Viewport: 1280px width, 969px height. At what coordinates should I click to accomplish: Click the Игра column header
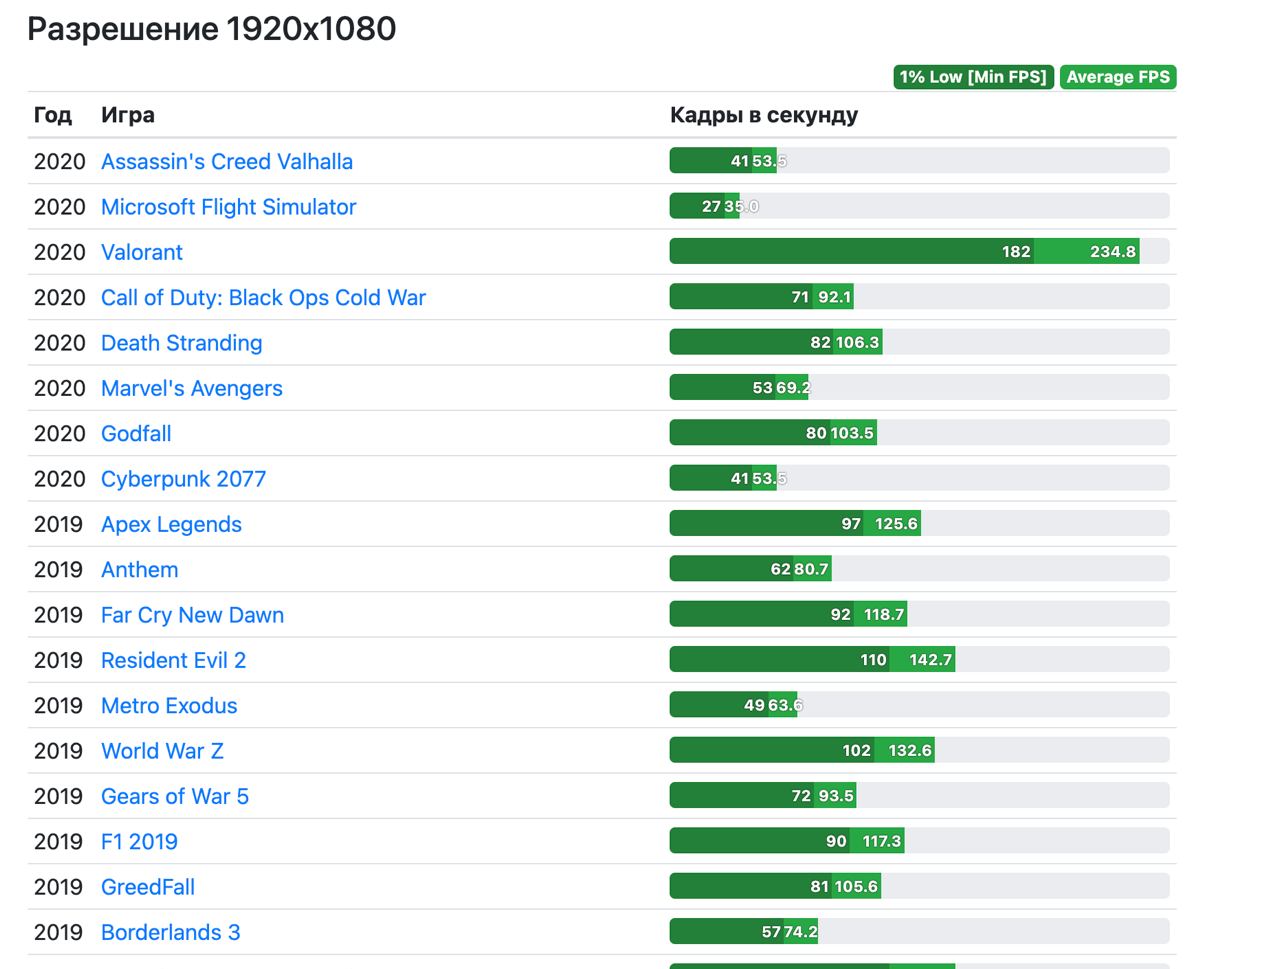(128, 115)
